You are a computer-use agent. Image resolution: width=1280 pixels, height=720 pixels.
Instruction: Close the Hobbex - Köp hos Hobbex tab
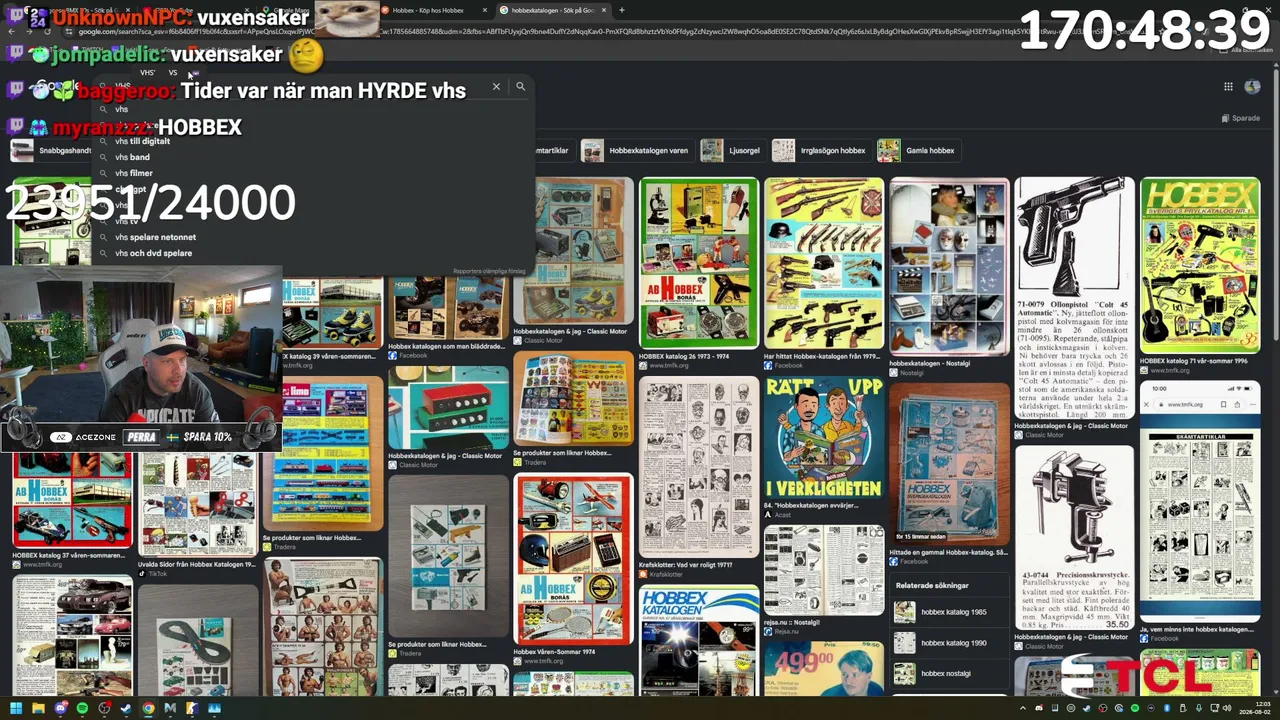point(485,10)
